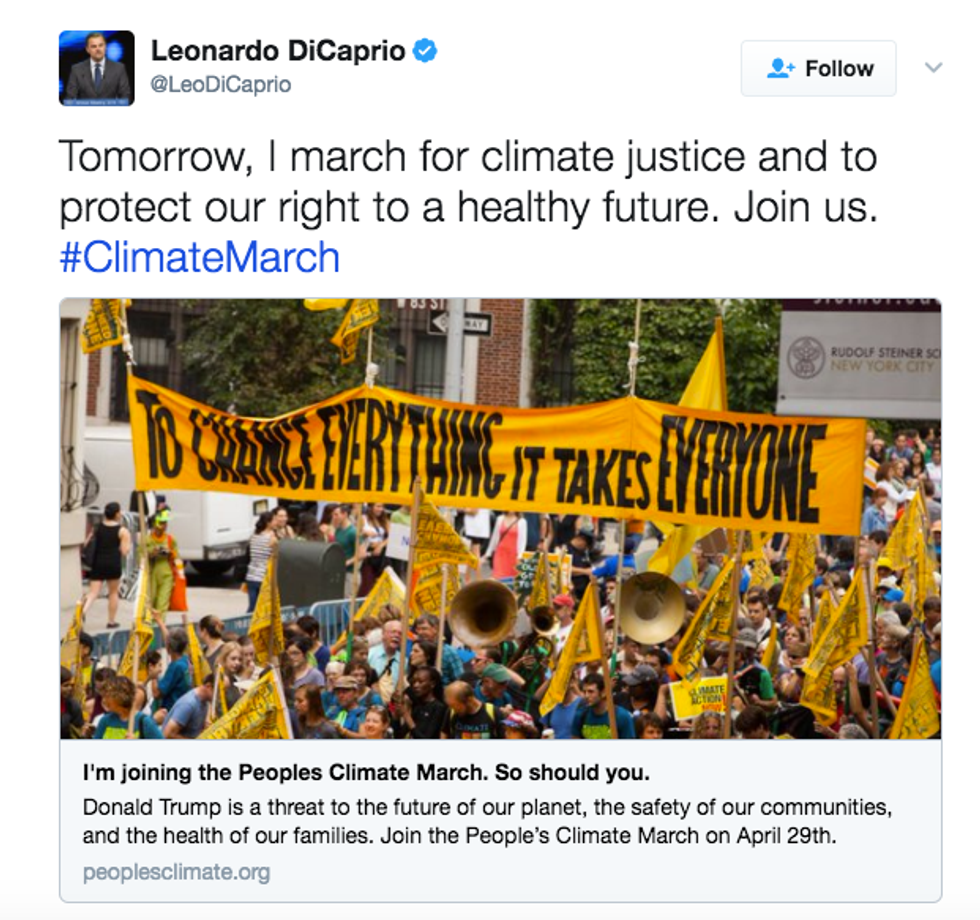
Task: Click the Leonardo DiCaprio display name
Action: coord(278,51)
